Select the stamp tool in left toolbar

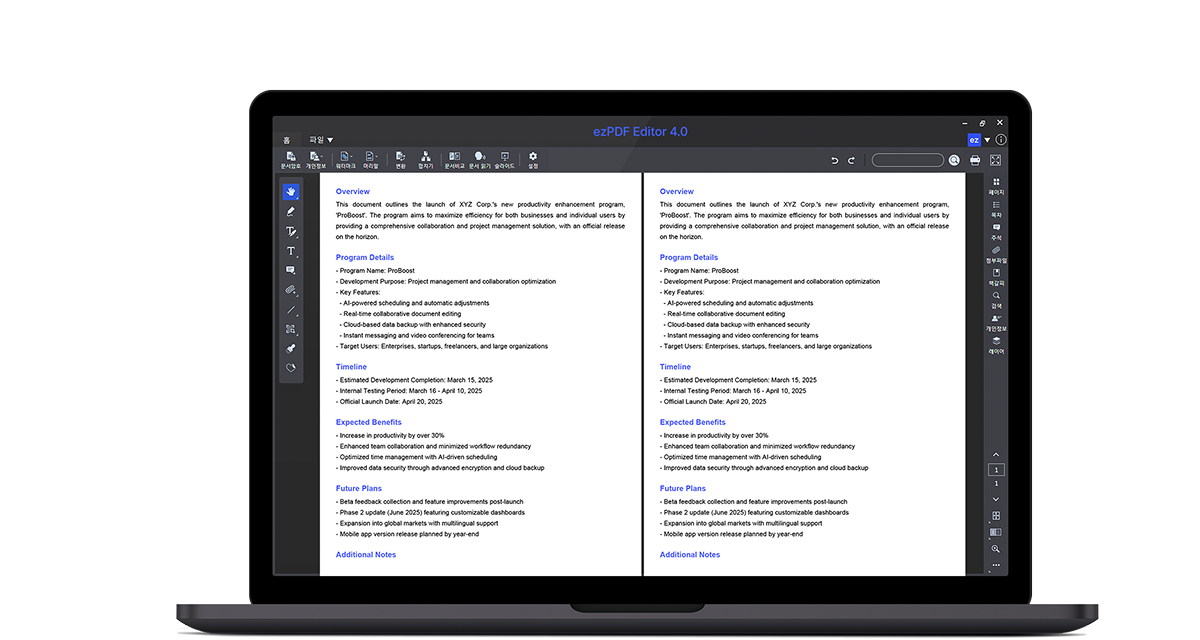pyautogui.click(x=291, y=349)
